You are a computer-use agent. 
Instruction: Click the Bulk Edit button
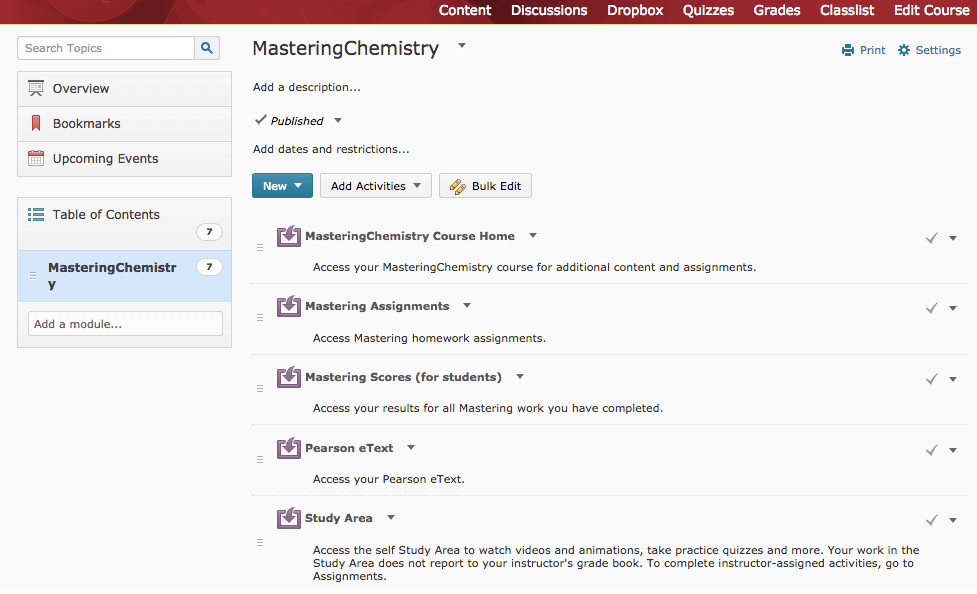point(485,186)
